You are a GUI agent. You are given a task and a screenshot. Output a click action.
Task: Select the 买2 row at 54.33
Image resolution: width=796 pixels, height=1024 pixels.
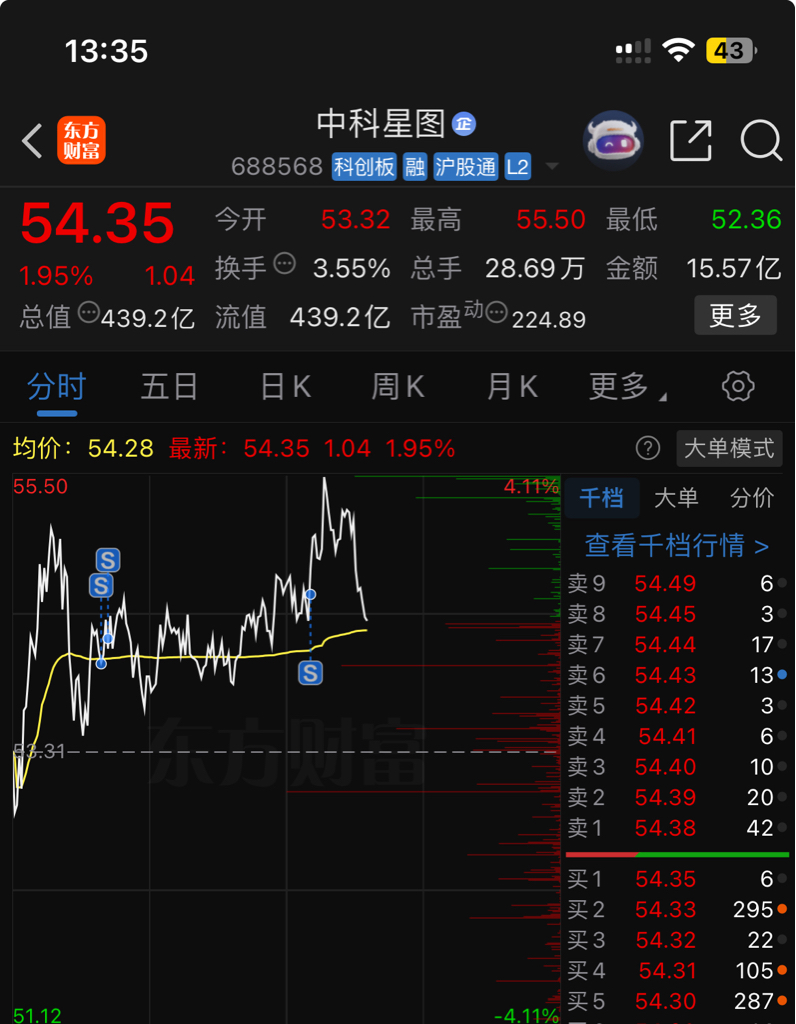click(x=677, y=910)
